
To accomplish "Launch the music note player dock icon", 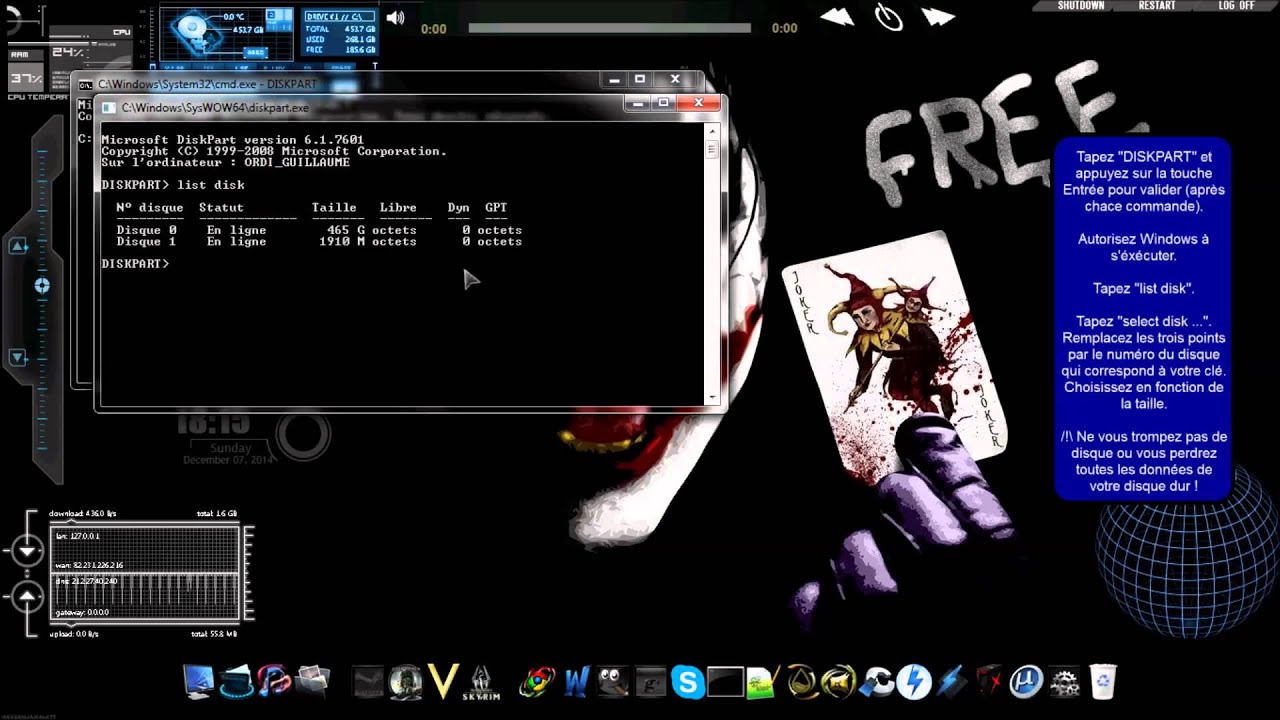I will click(274, 682).
